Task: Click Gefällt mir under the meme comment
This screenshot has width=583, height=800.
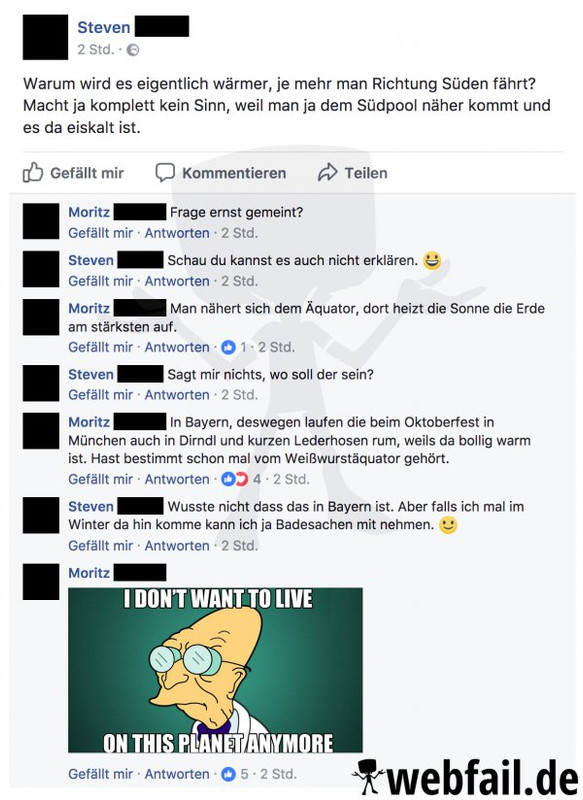Action: (100, 774)
